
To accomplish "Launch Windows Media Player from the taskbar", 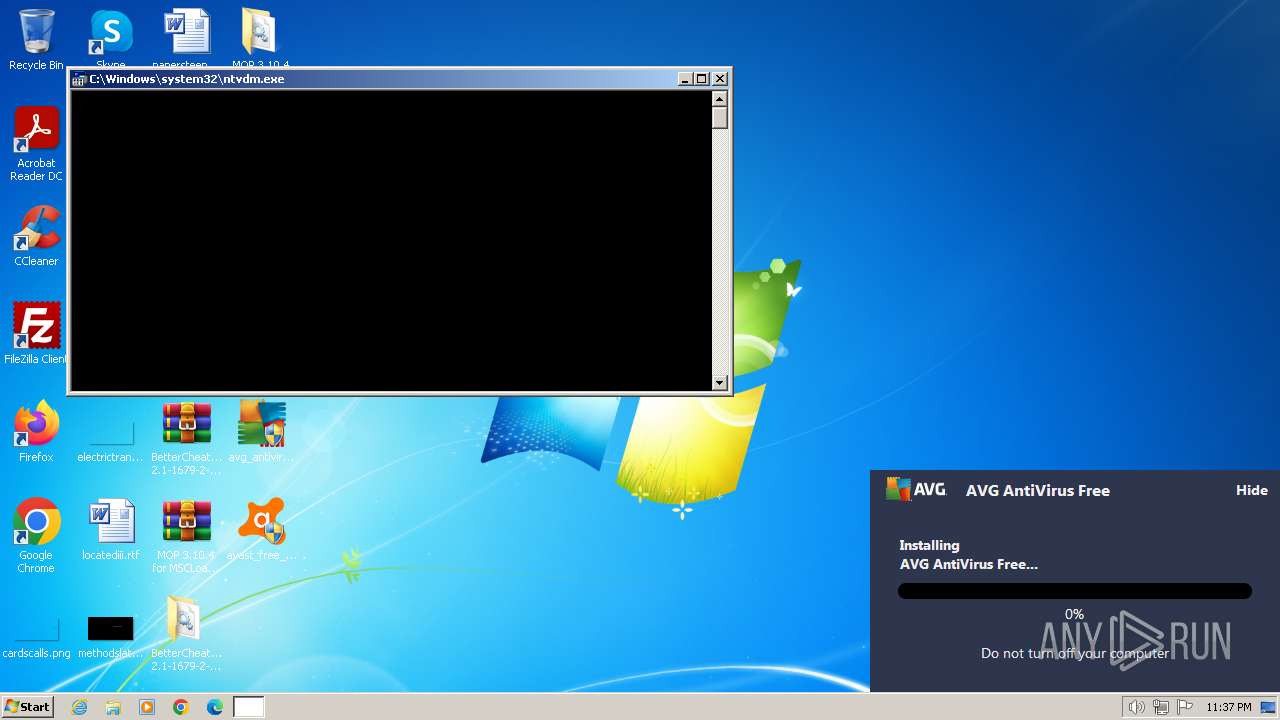I will click(x=147, y=707).
